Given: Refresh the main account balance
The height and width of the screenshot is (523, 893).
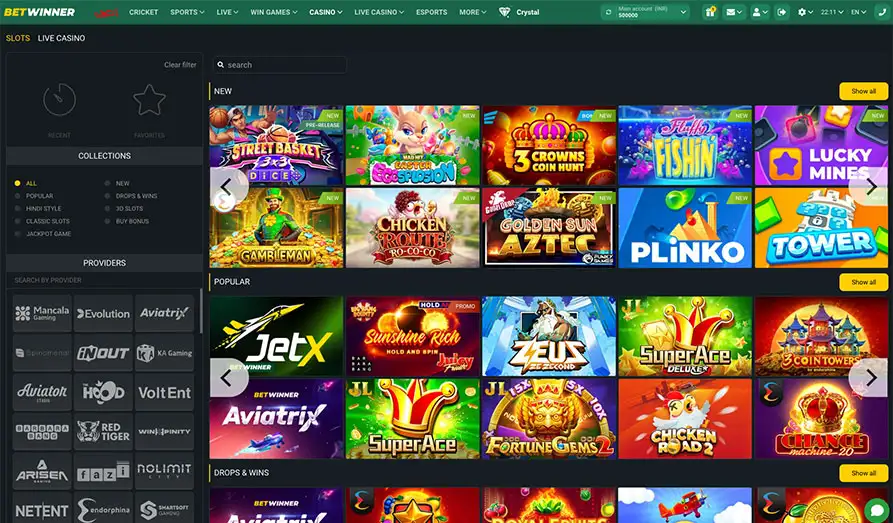Looking at the screenshot, I should [x=609, y=12].
